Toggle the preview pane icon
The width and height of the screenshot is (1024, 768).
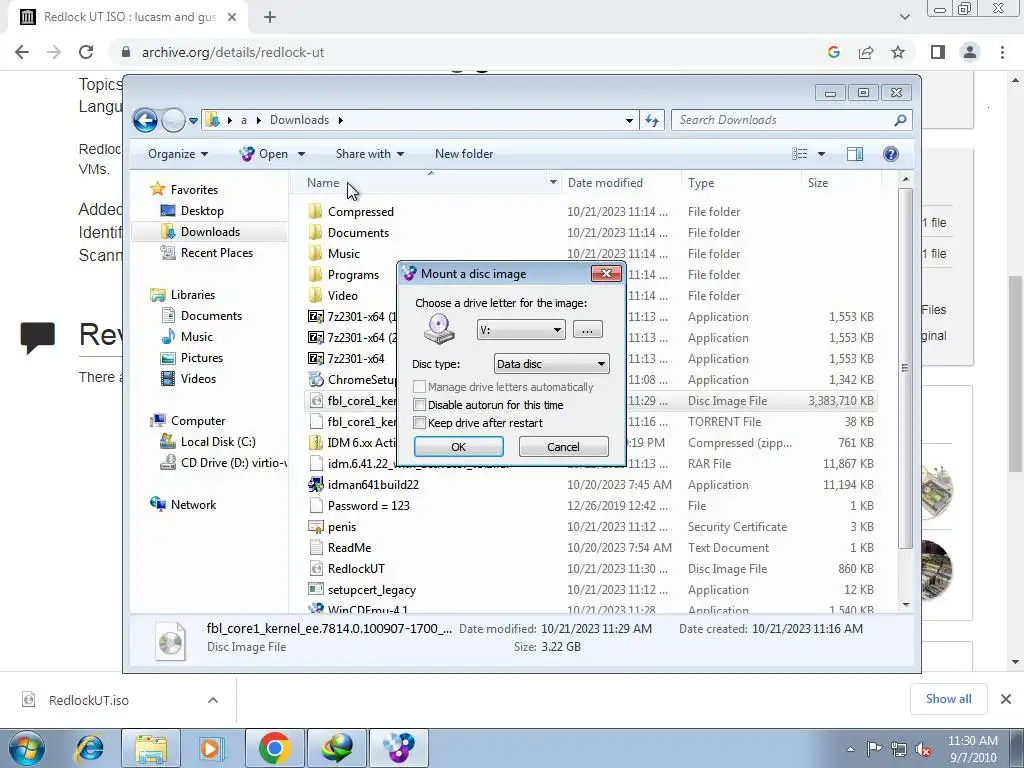coord(855,154)
